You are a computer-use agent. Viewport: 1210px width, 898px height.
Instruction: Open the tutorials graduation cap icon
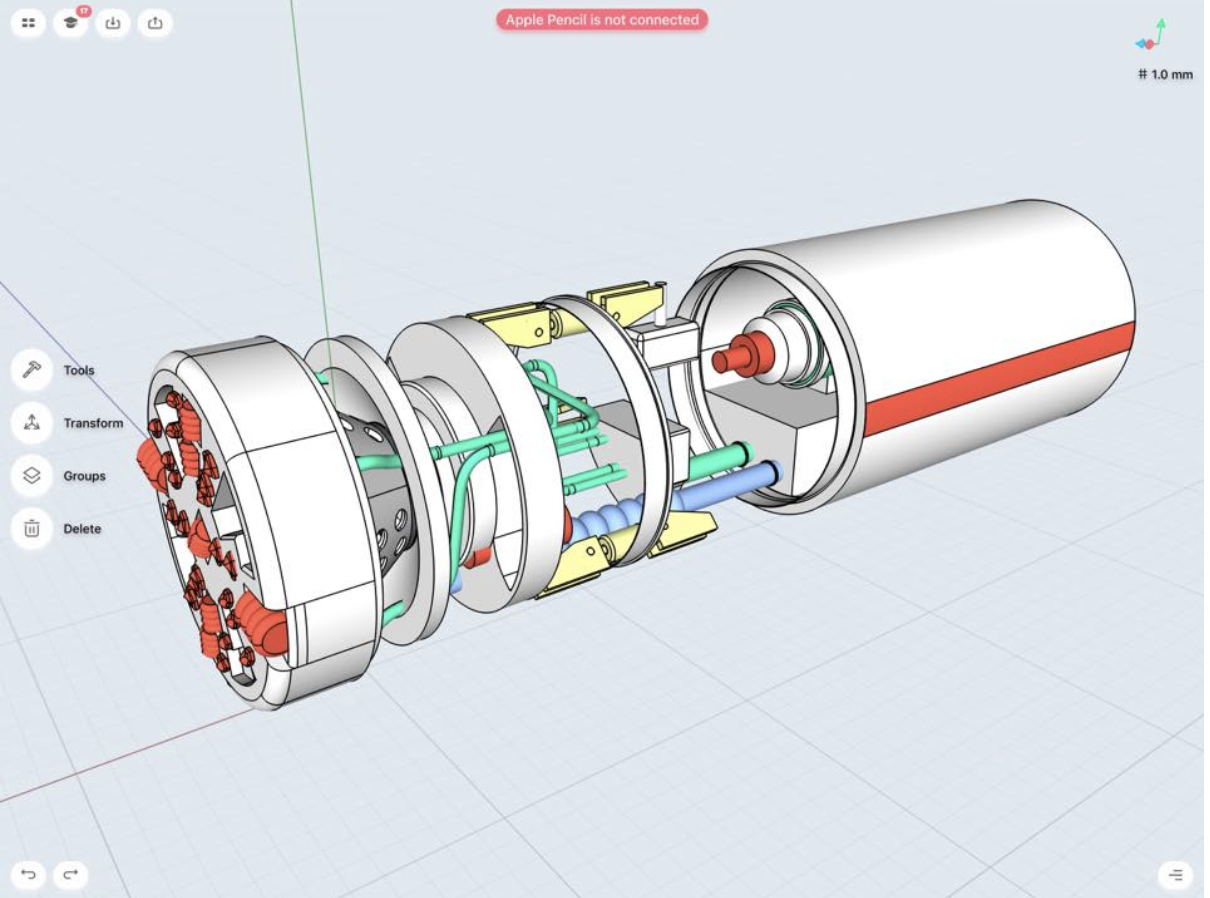[70, 22]
